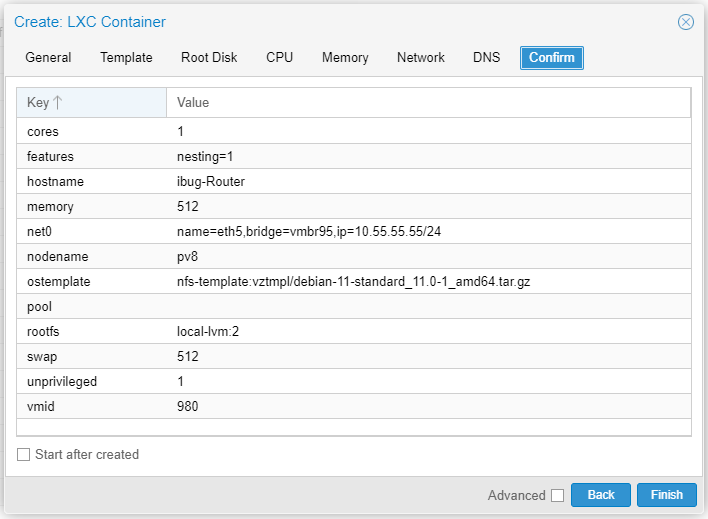Open the General tab
This screenshot has height=519, width=708.
[x=48, y=57]
